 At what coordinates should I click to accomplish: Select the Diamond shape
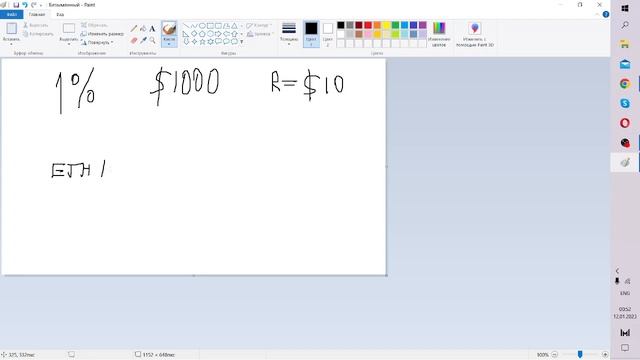(x=194, y=34)
